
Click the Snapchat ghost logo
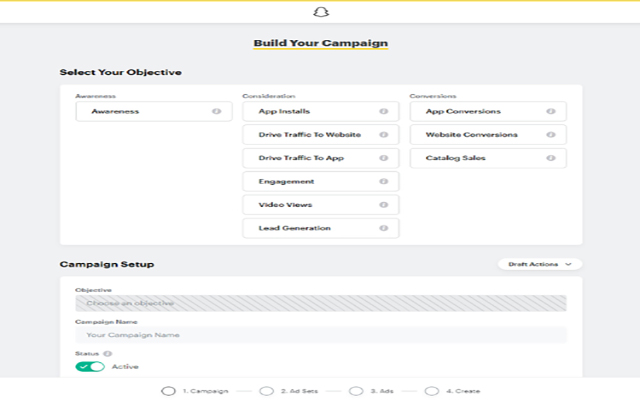click(320, 12)
